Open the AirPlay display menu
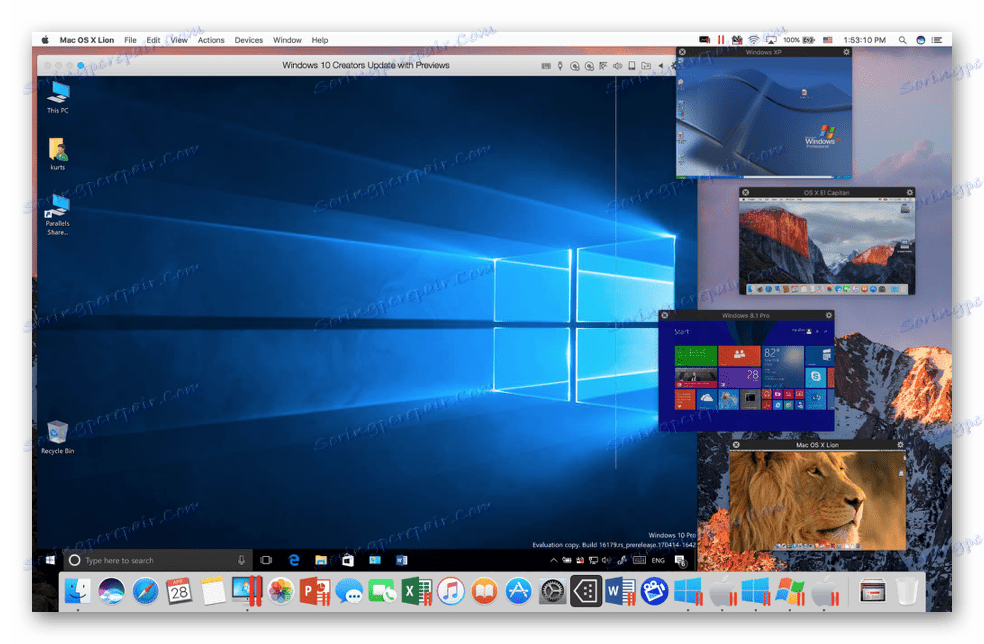Image resolution: width=984 pixels, height=644 pixels. click(771, 40)
